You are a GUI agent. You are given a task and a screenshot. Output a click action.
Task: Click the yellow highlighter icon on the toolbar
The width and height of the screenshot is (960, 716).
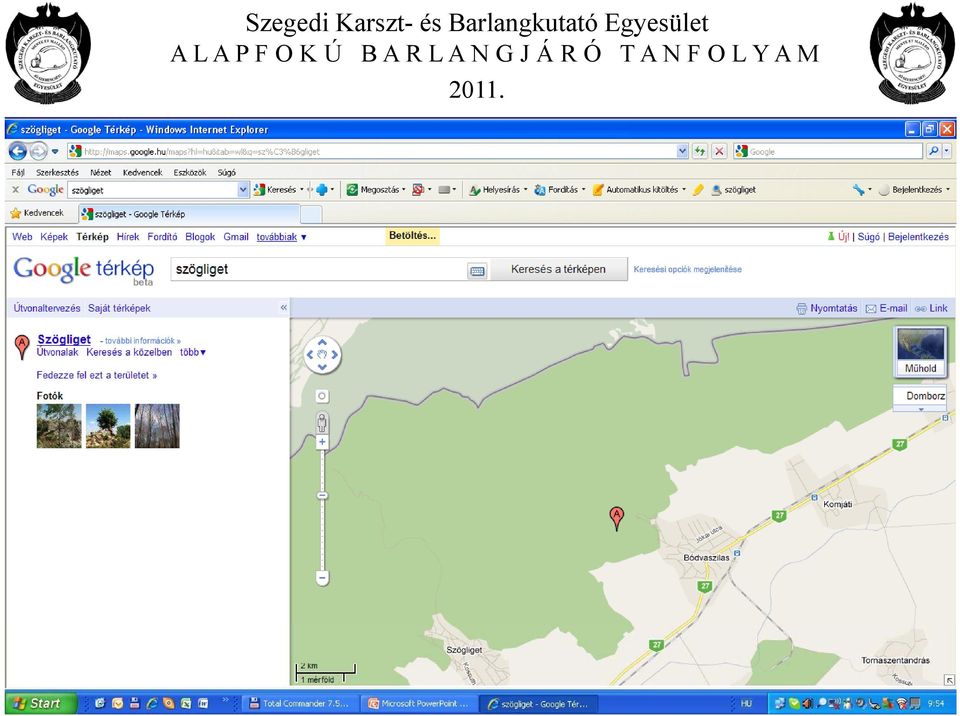[x=698, y=190]
